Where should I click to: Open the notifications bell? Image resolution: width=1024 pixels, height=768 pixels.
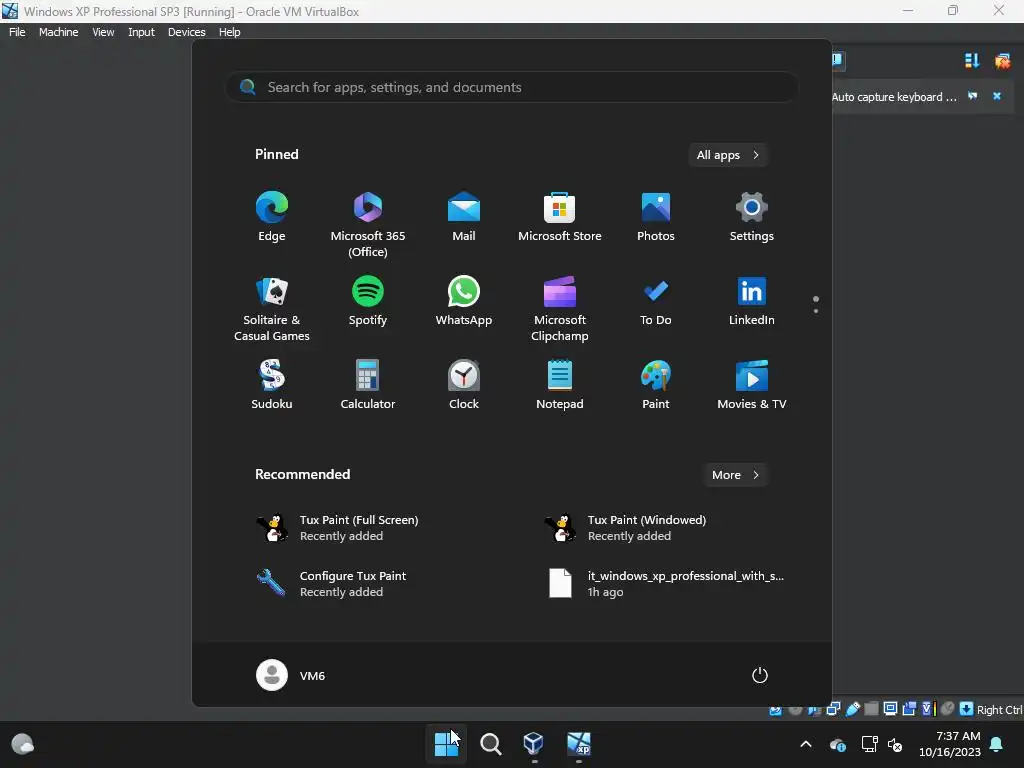tap(997, 744)
